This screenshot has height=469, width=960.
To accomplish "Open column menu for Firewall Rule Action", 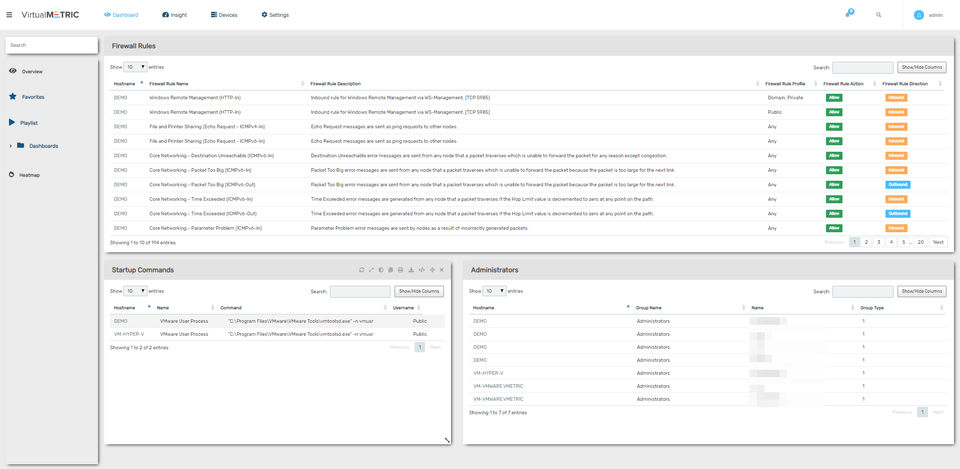I will 873,84.
